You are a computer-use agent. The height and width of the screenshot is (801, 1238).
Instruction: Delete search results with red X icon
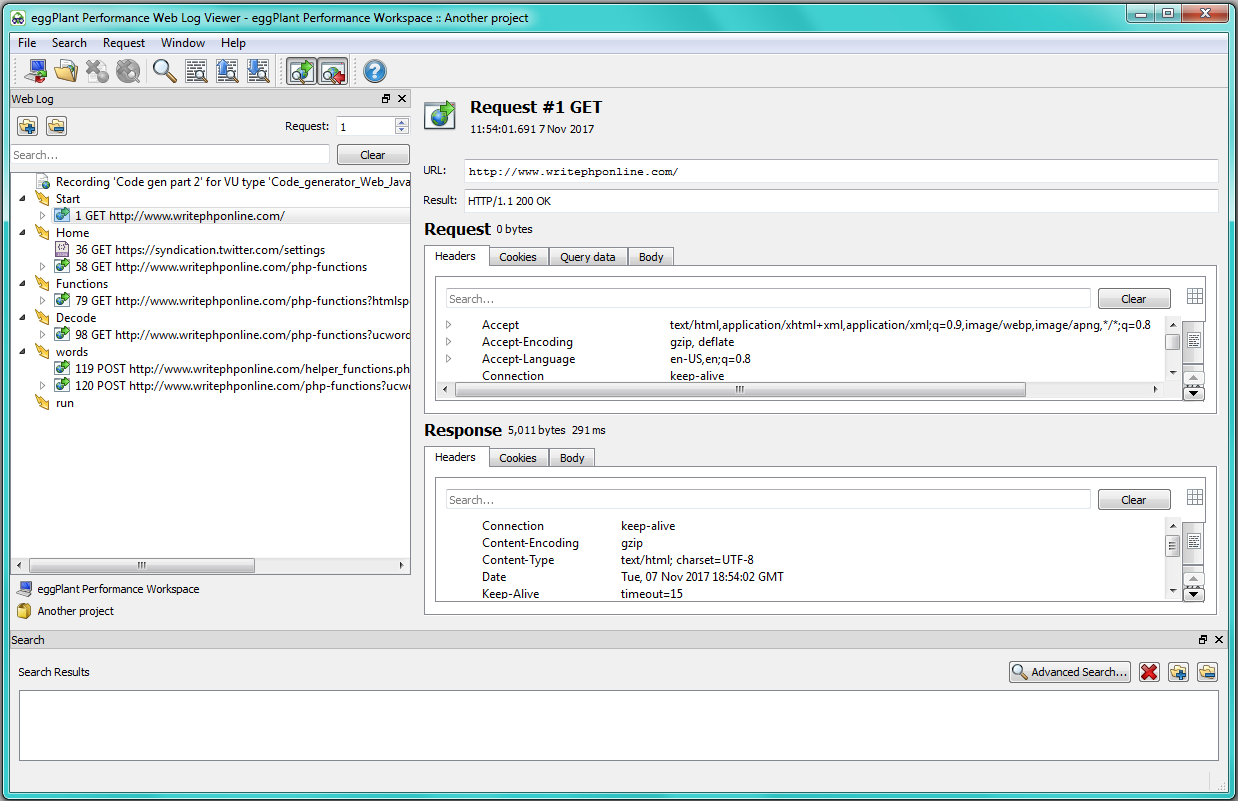click(x=1149, y=672)
